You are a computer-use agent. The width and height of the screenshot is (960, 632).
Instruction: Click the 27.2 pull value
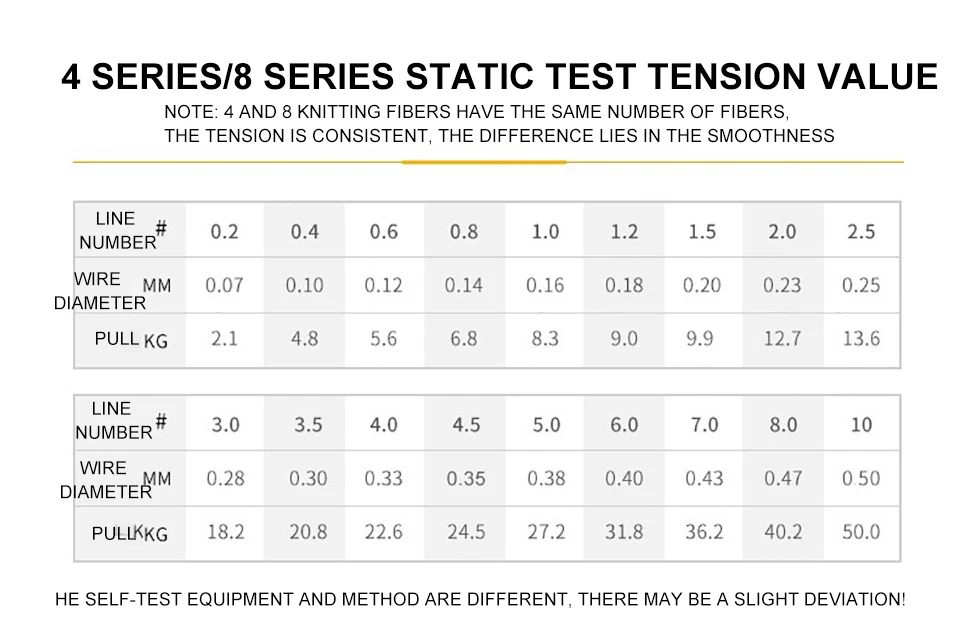coord(546,532)
